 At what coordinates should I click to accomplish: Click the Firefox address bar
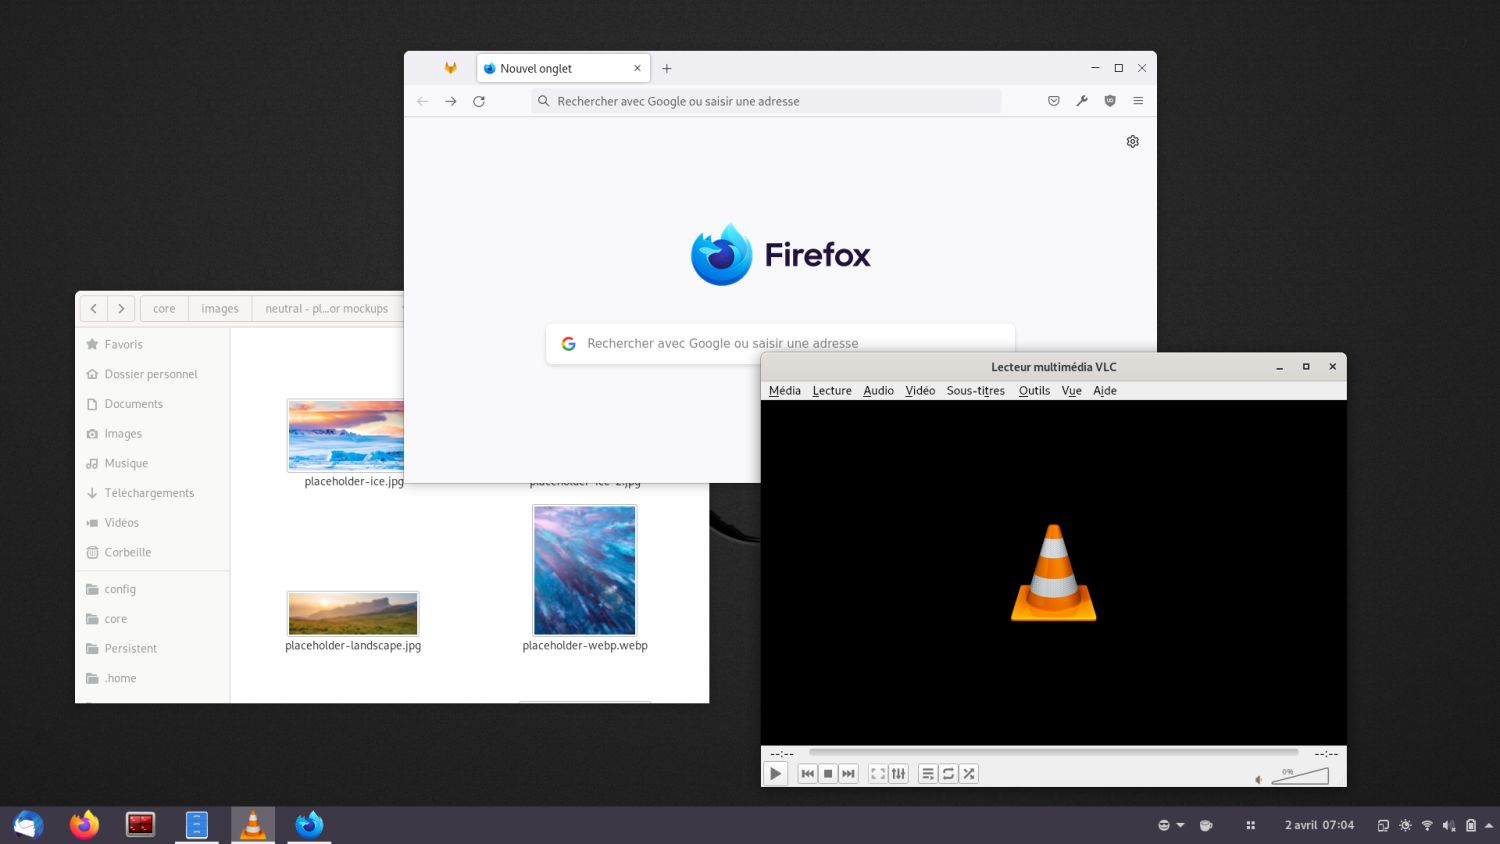pos(766,101)
